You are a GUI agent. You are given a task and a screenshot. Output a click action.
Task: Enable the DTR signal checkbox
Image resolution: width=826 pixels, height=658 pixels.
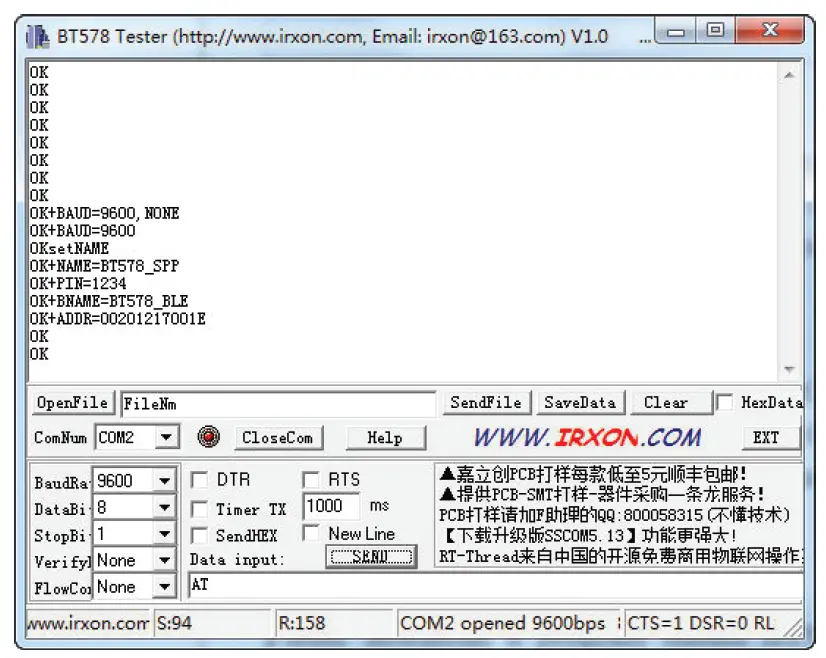click(198, 480)
